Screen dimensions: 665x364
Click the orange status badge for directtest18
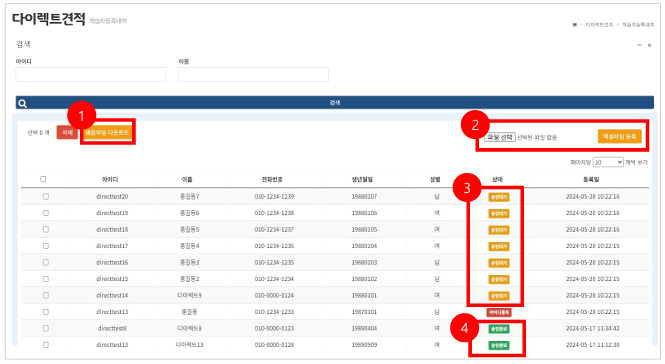pos(499,230)
